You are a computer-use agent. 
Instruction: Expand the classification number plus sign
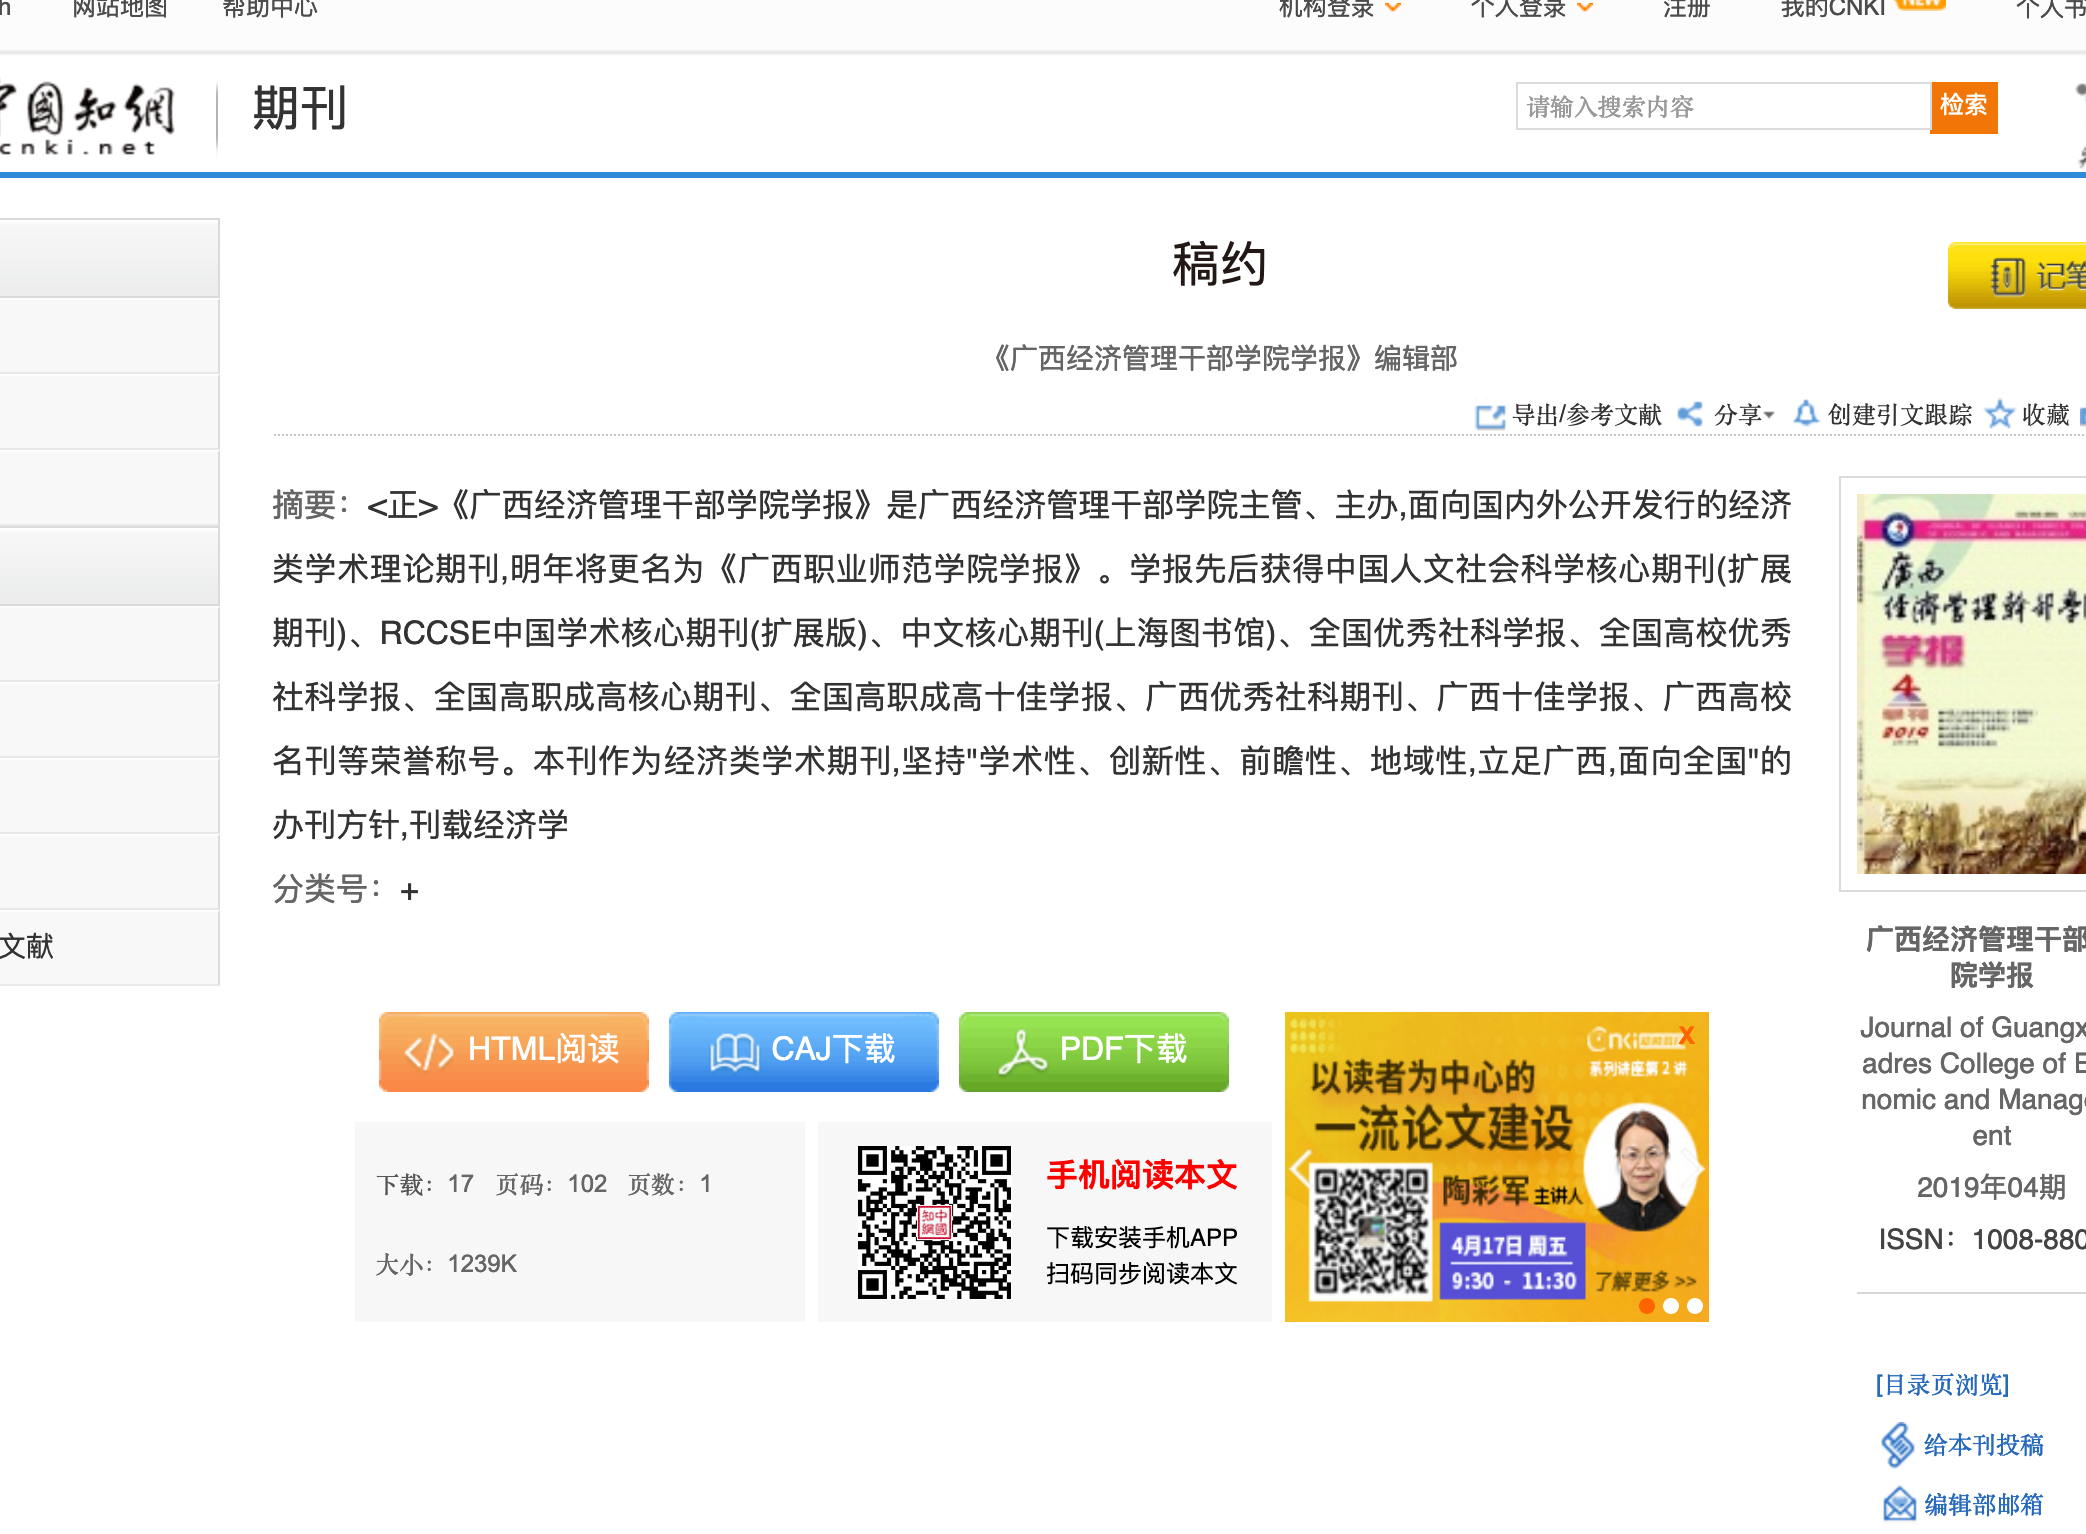click(409, 891)
